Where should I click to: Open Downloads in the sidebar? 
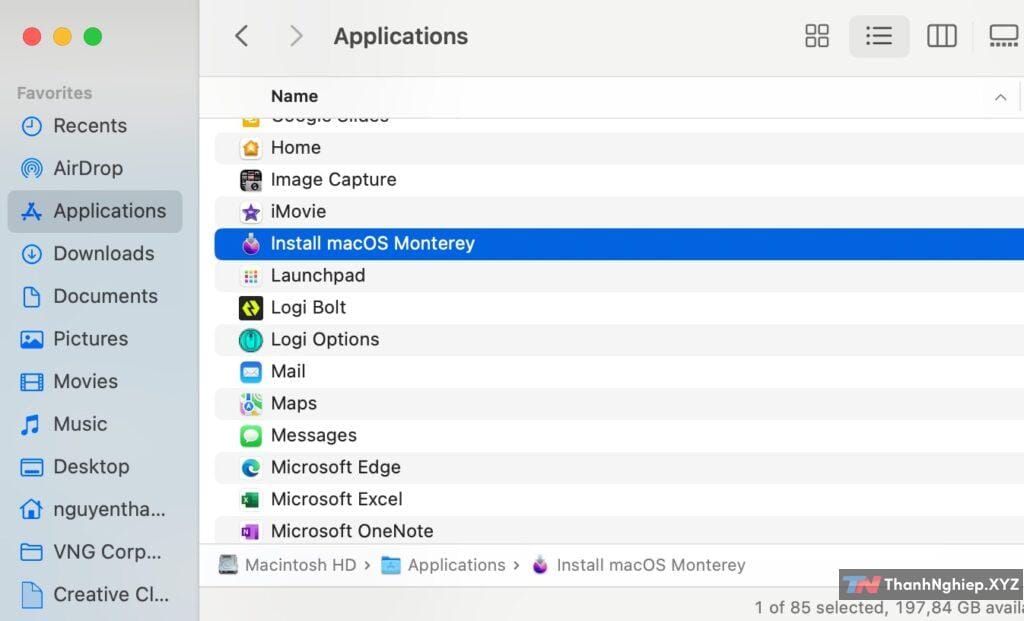[x=104, y=253]
